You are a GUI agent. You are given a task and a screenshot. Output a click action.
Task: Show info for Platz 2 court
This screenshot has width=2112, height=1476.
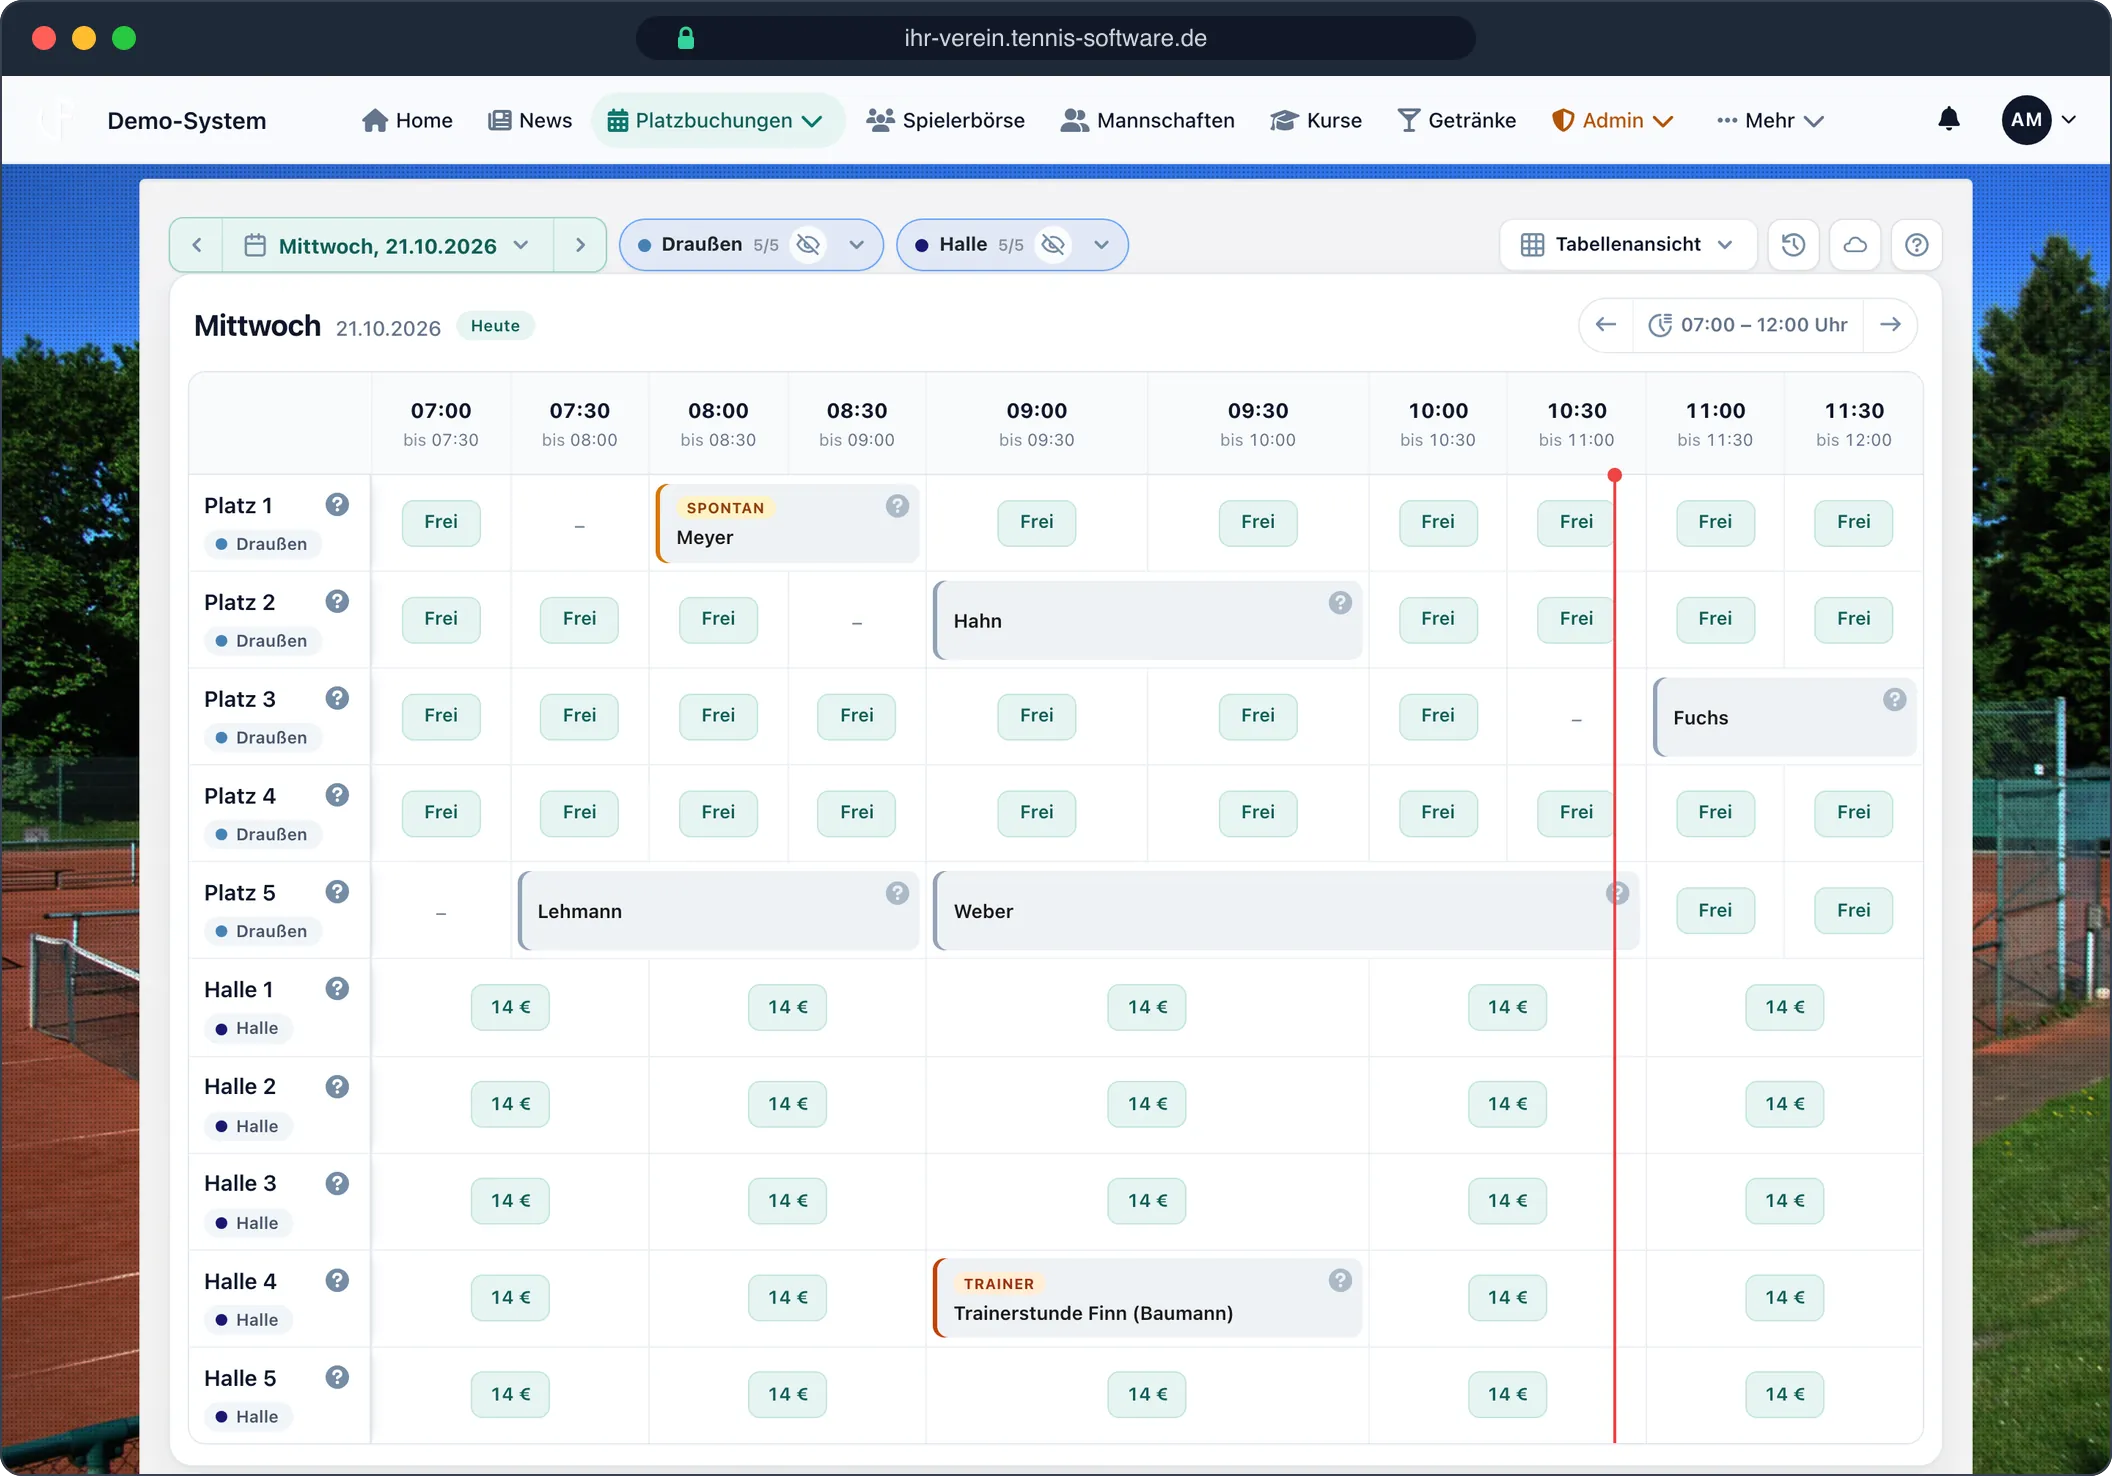click(x=337, y=602)
